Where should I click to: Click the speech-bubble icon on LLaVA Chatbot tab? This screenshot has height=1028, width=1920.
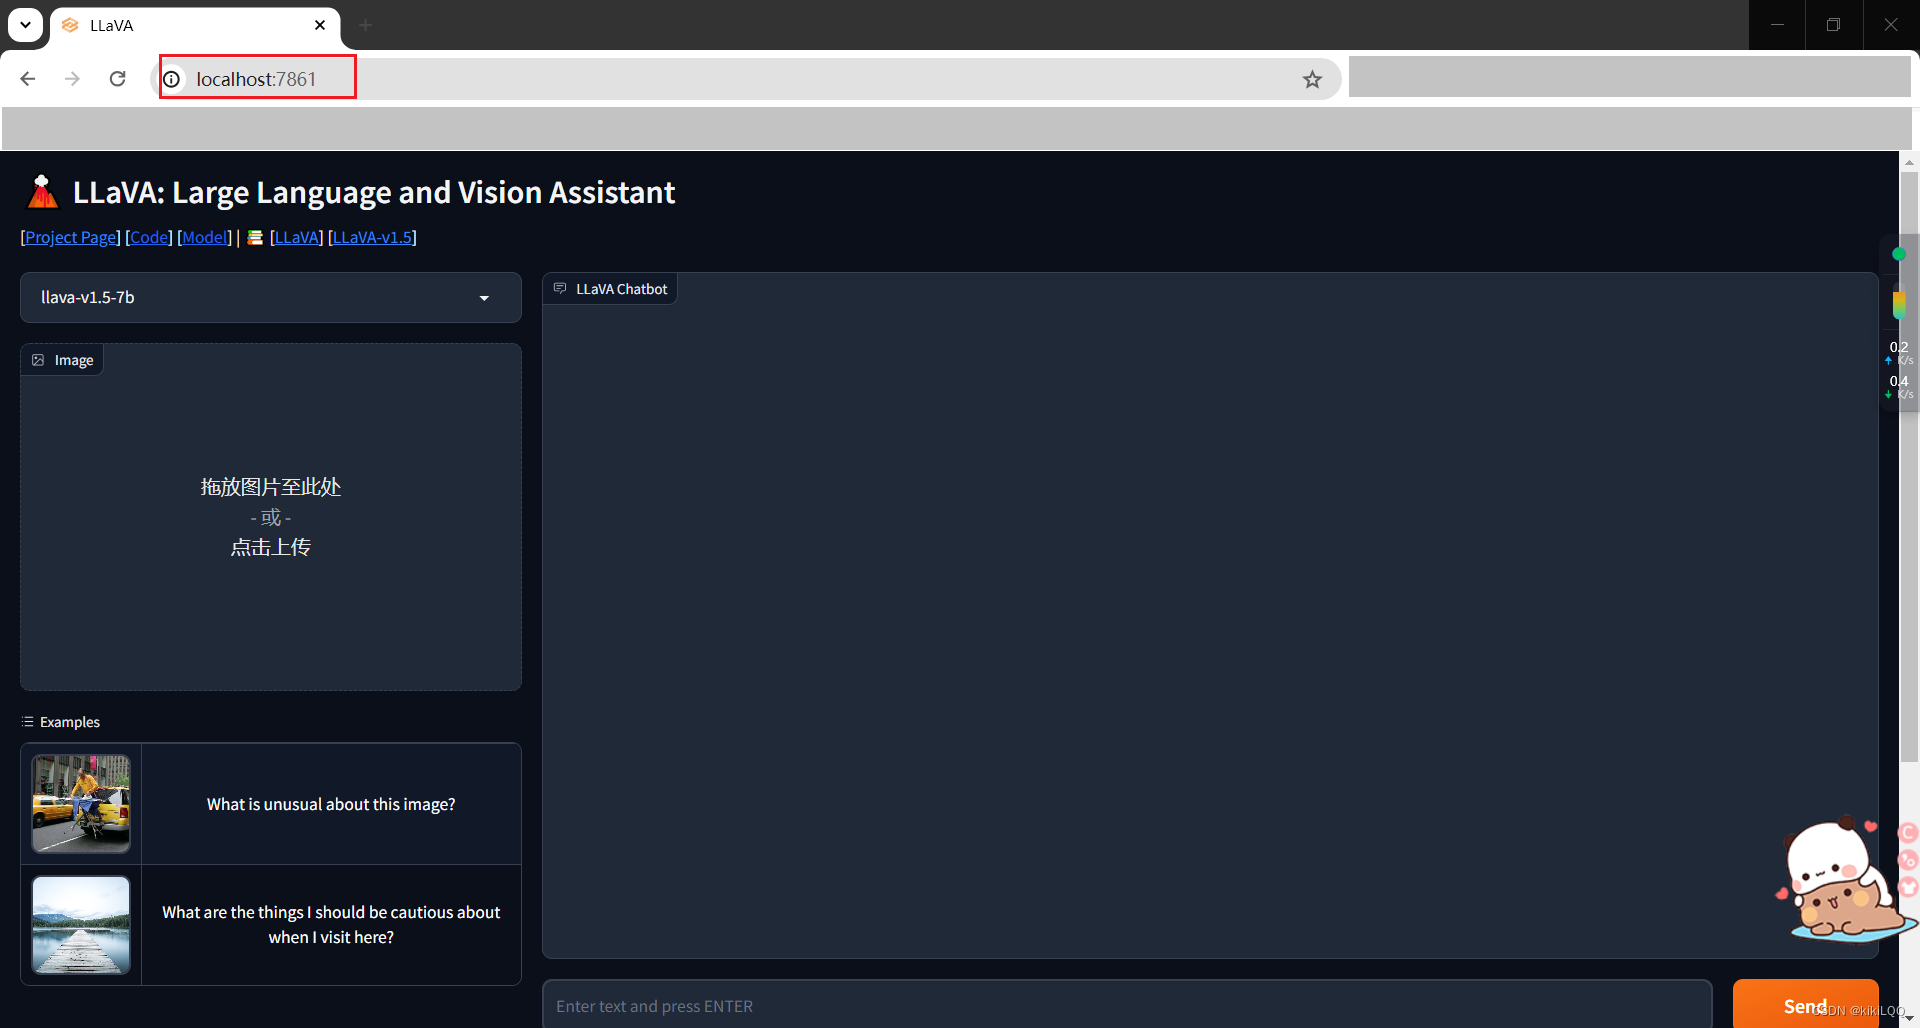(x=560, y=288)
